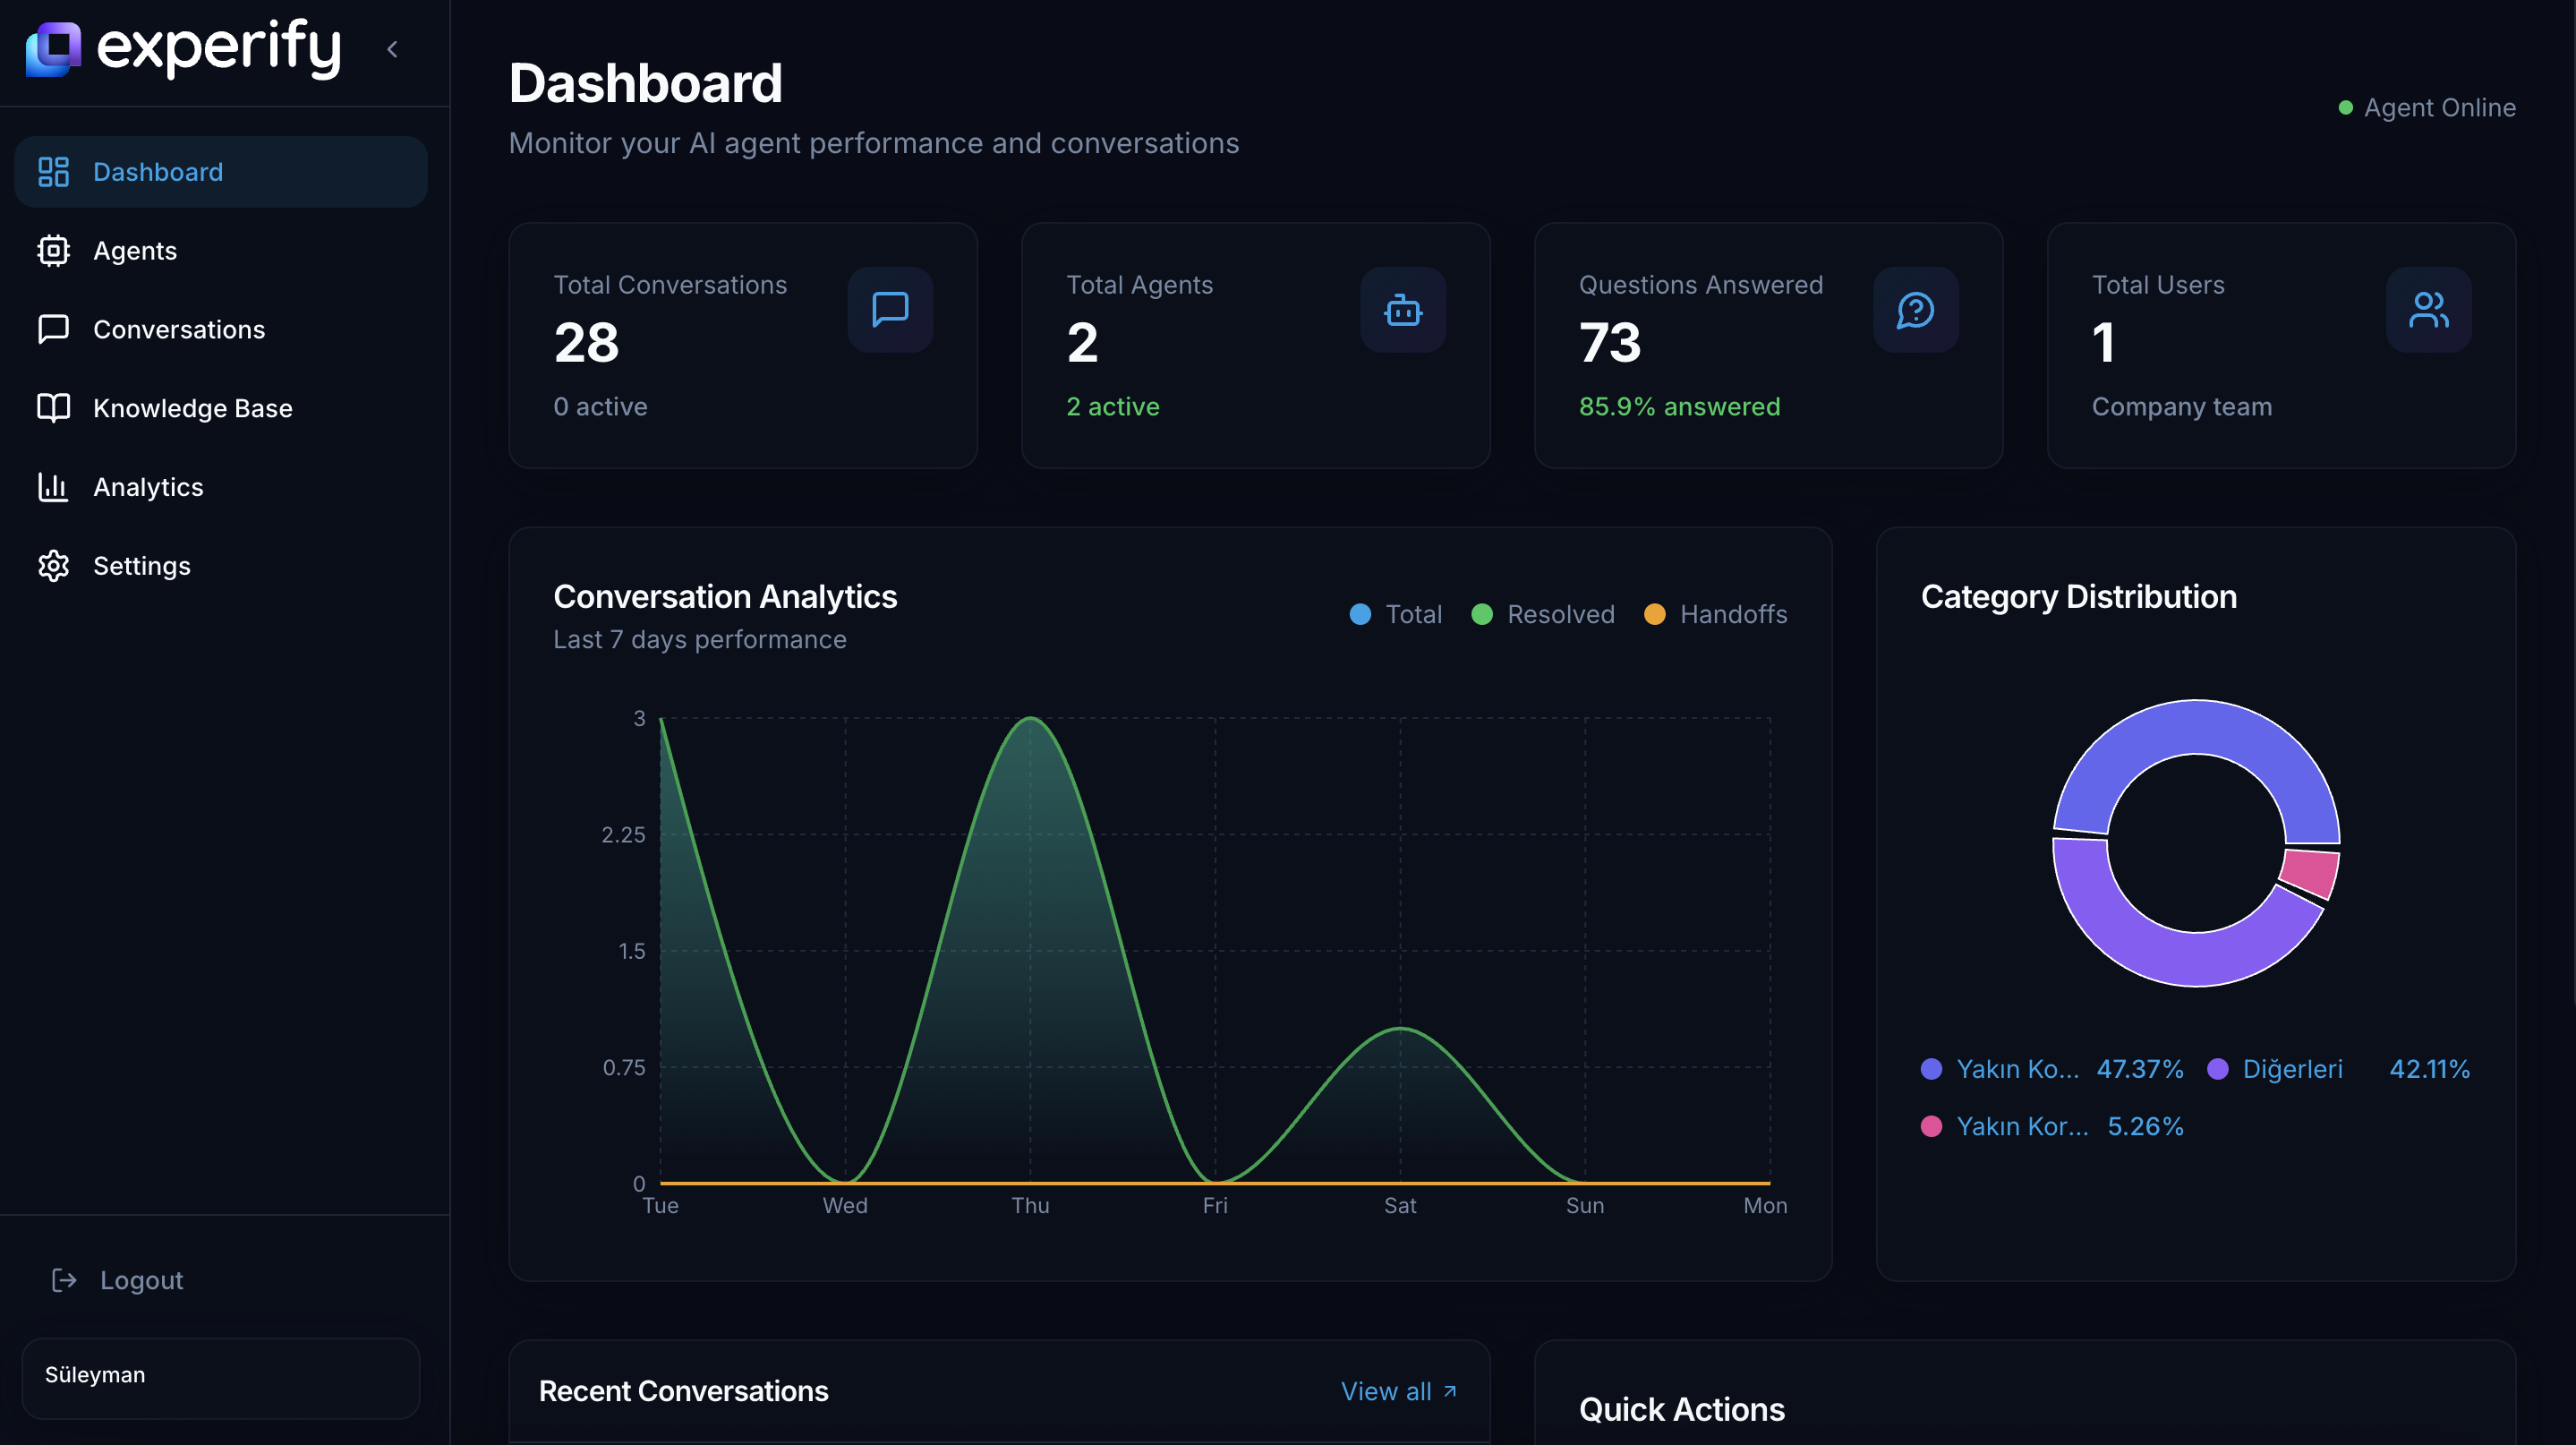Toggle the Handoffs legend item
Image resolution: width=2576 pixels, height=1445 pixels.
click(1716, 614)
